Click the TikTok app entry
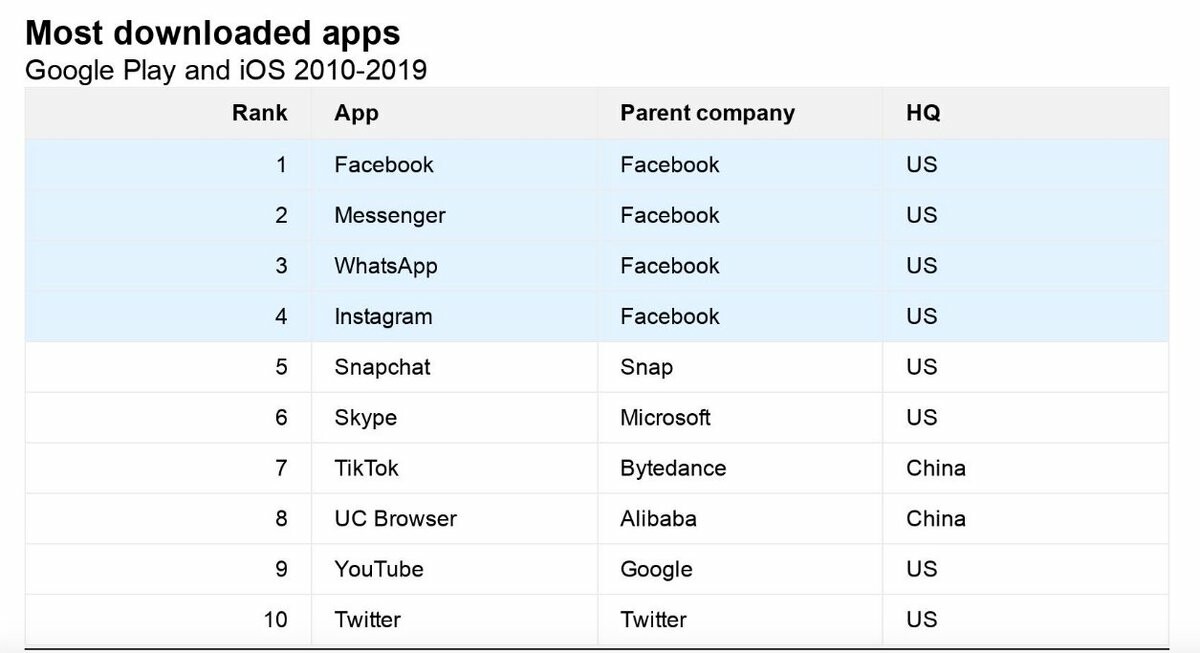Screen dimensions: 1200x653 366,468
